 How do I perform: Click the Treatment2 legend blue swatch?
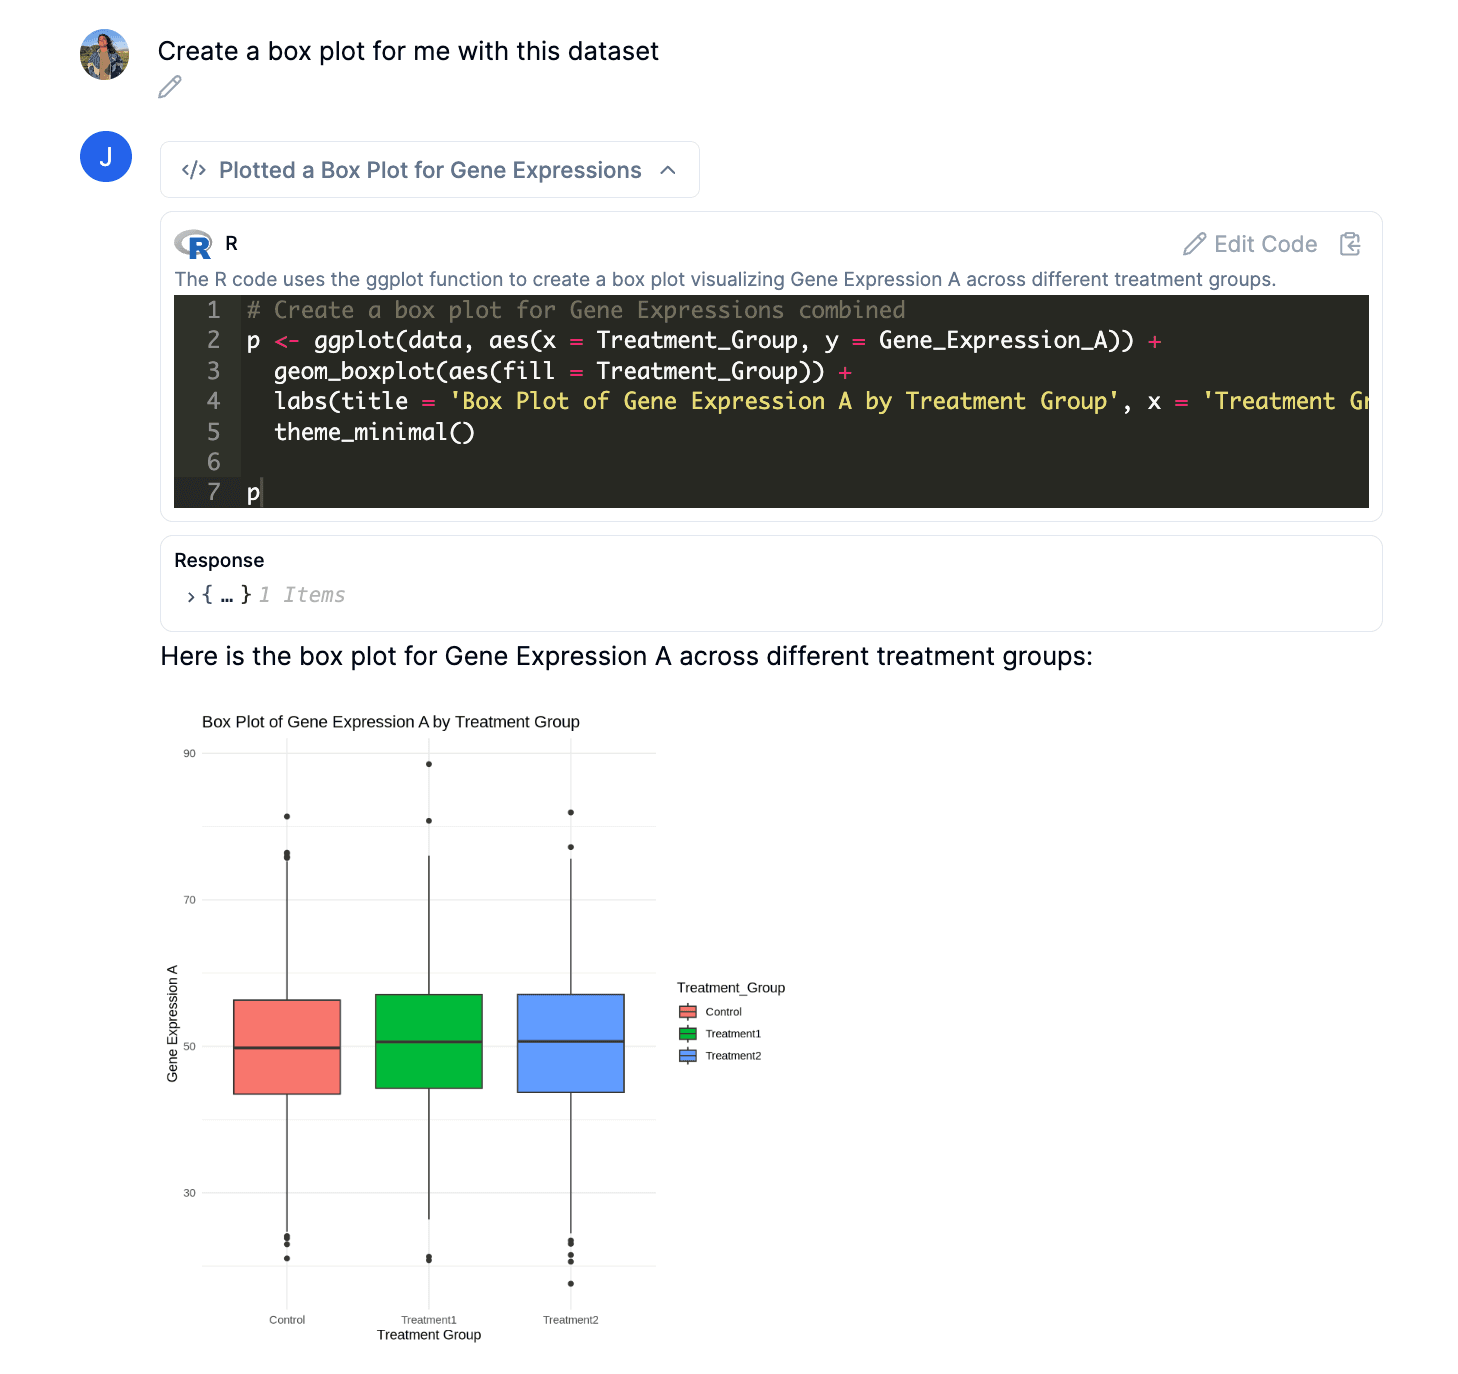tap(688, 1056)
